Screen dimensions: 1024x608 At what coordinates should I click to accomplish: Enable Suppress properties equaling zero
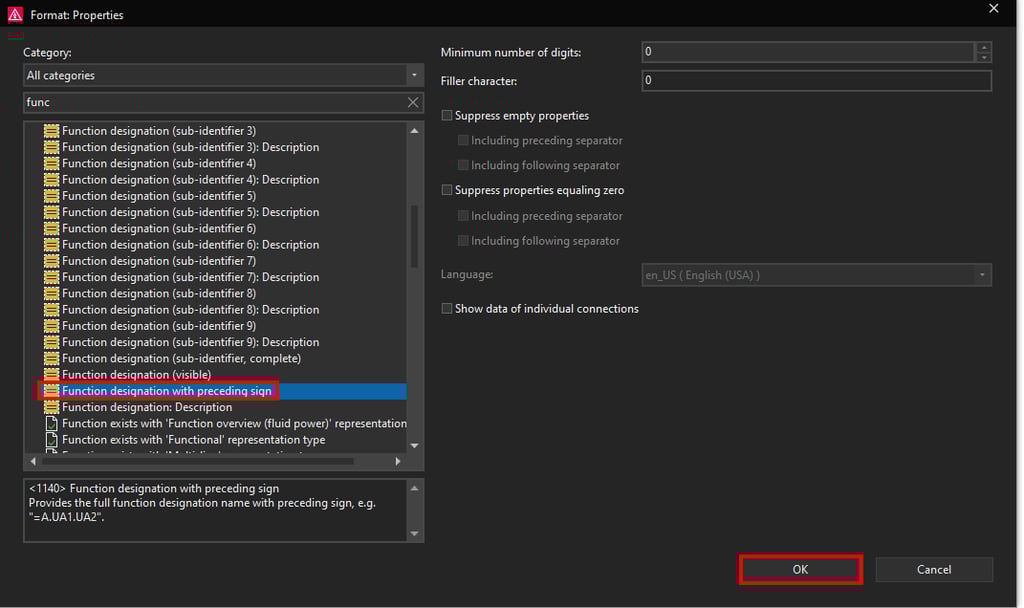(x=447, y=190)
